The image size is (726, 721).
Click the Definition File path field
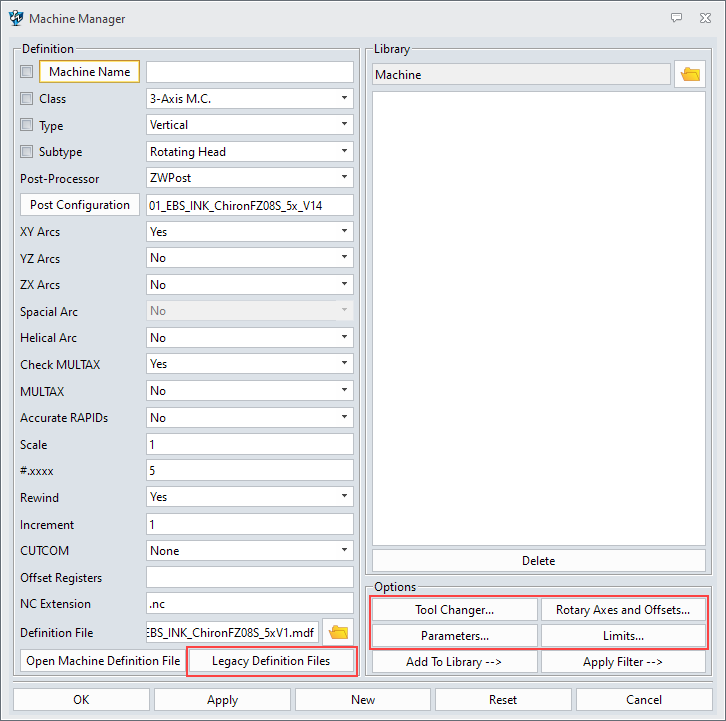(x=232, y=632)
